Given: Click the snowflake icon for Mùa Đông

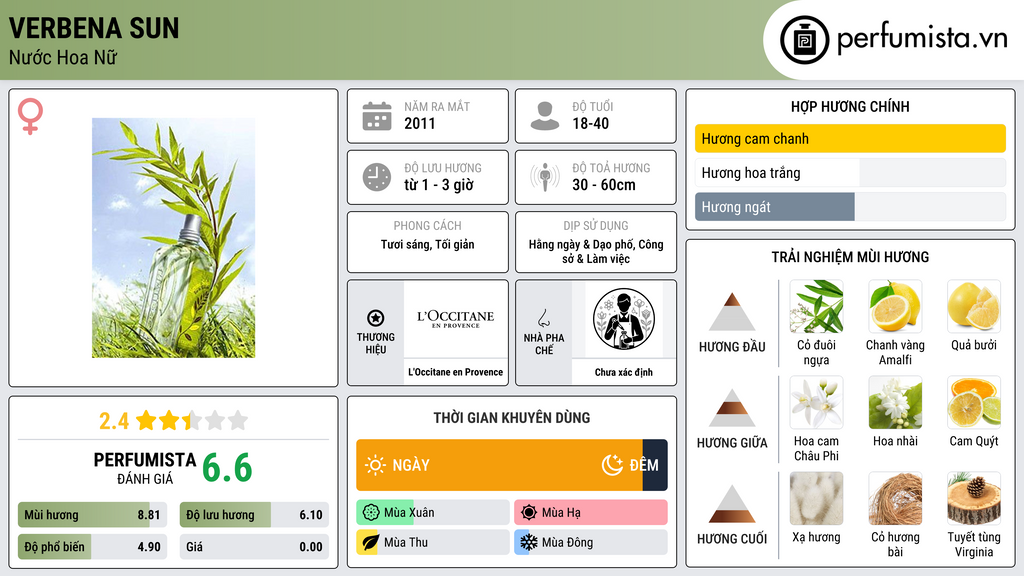Looking at the screenshot, I should [528, 542].
